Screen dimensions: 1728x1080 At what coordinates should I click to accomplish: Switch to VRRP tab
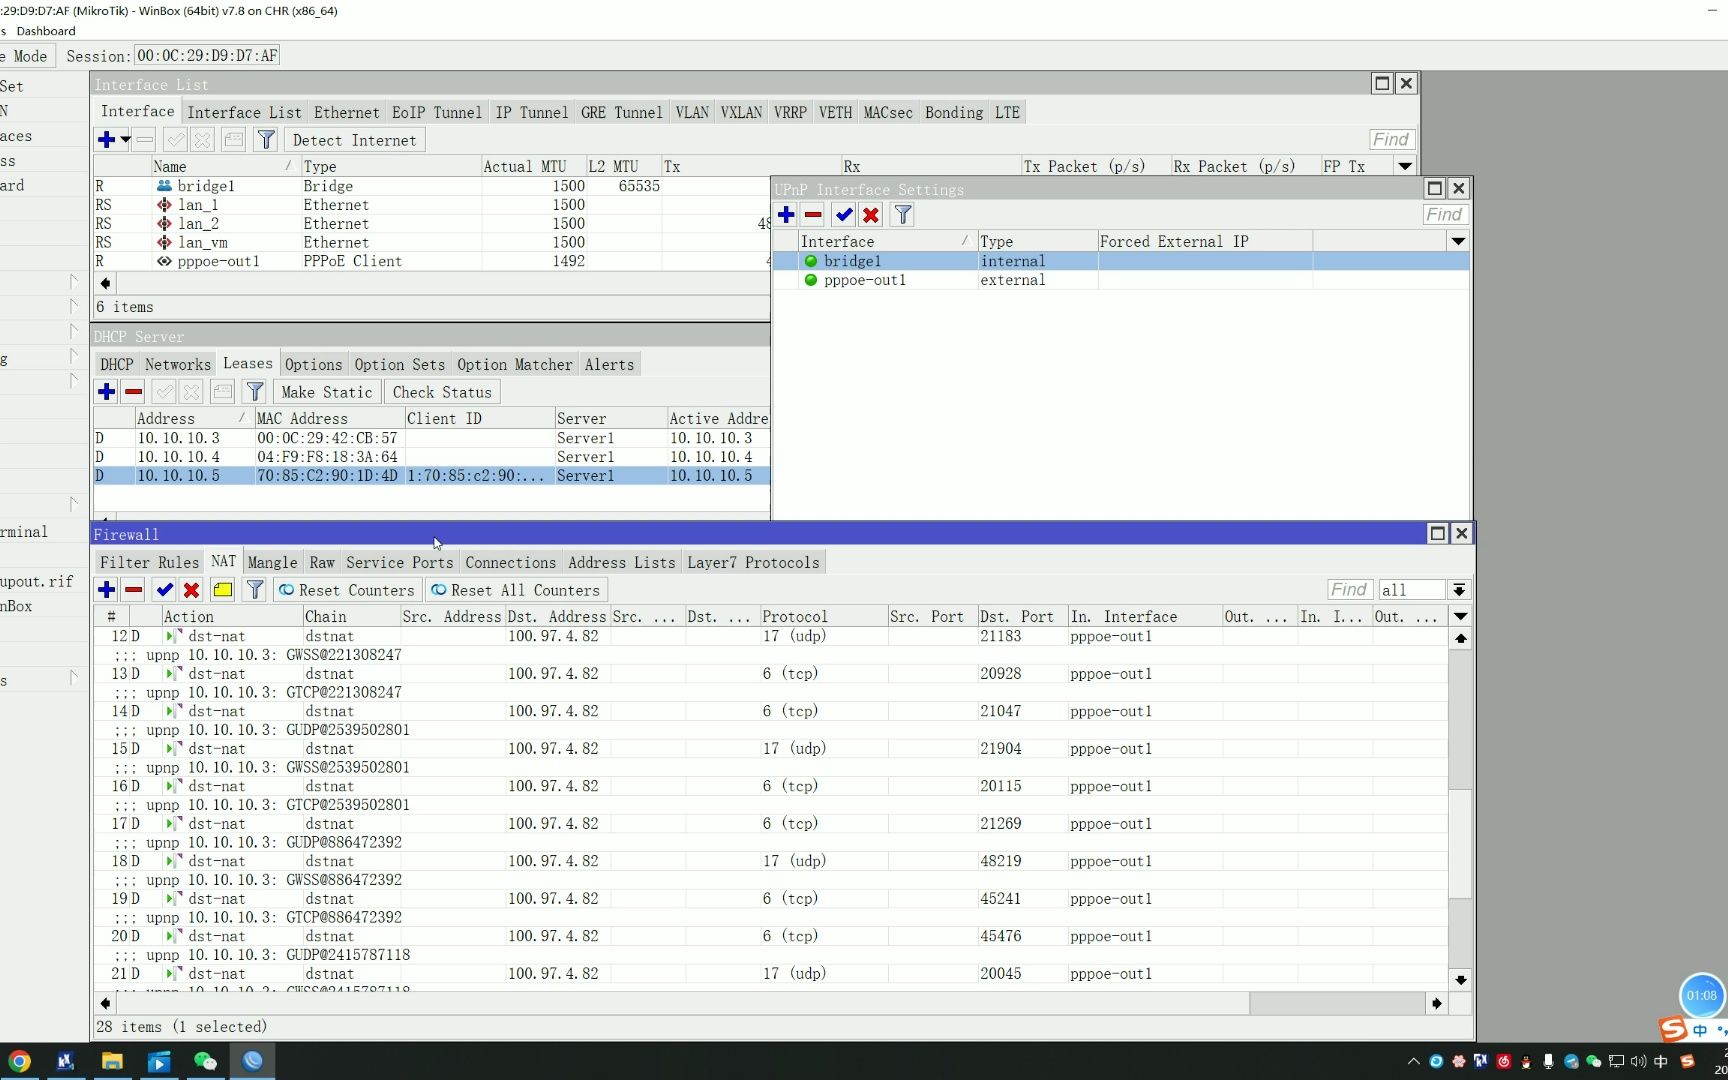(790, 112)
